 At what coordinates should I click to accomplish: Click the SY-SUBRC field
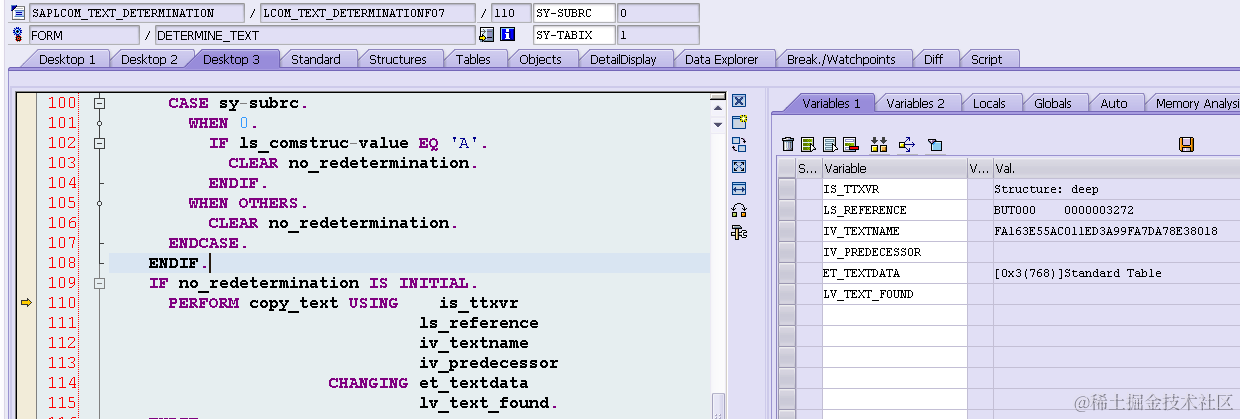coord(573,14)
